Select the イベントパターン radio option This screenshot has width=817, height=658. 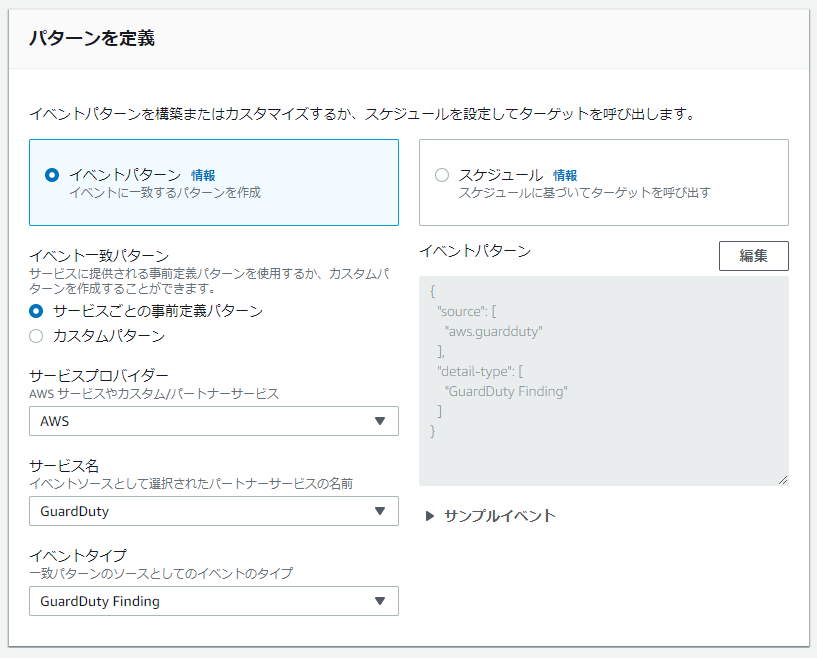point(52,175)
